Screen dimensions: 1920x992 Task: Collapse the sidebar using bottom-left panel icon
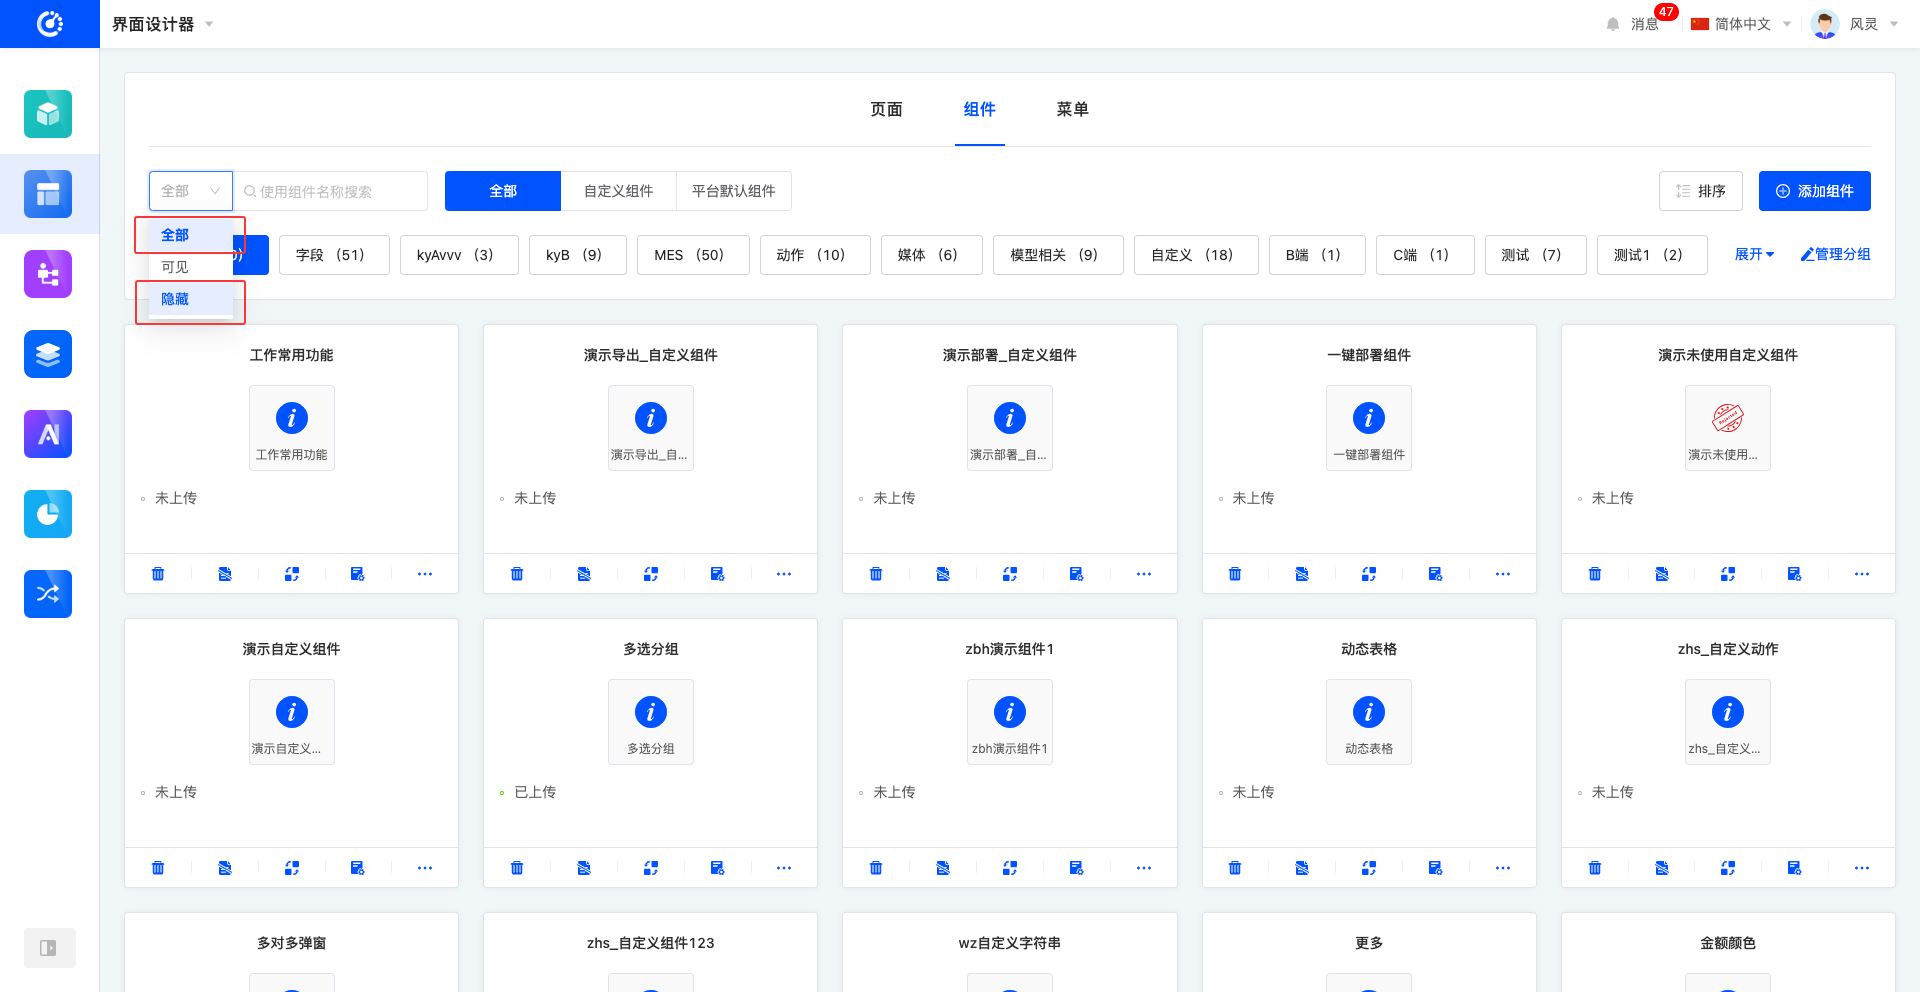(x=48, y=948)
